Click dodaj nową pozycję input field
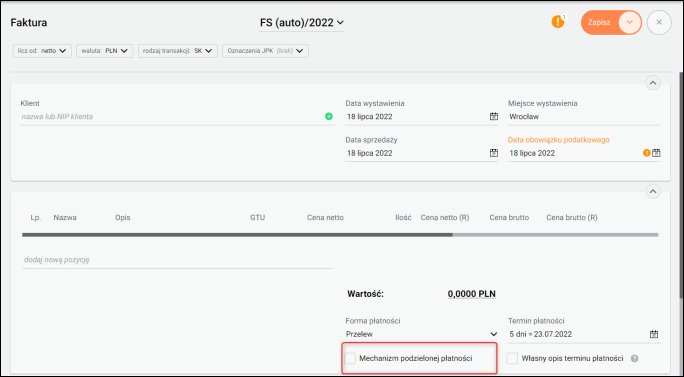 pyautogui.click(x=178, y=260)
